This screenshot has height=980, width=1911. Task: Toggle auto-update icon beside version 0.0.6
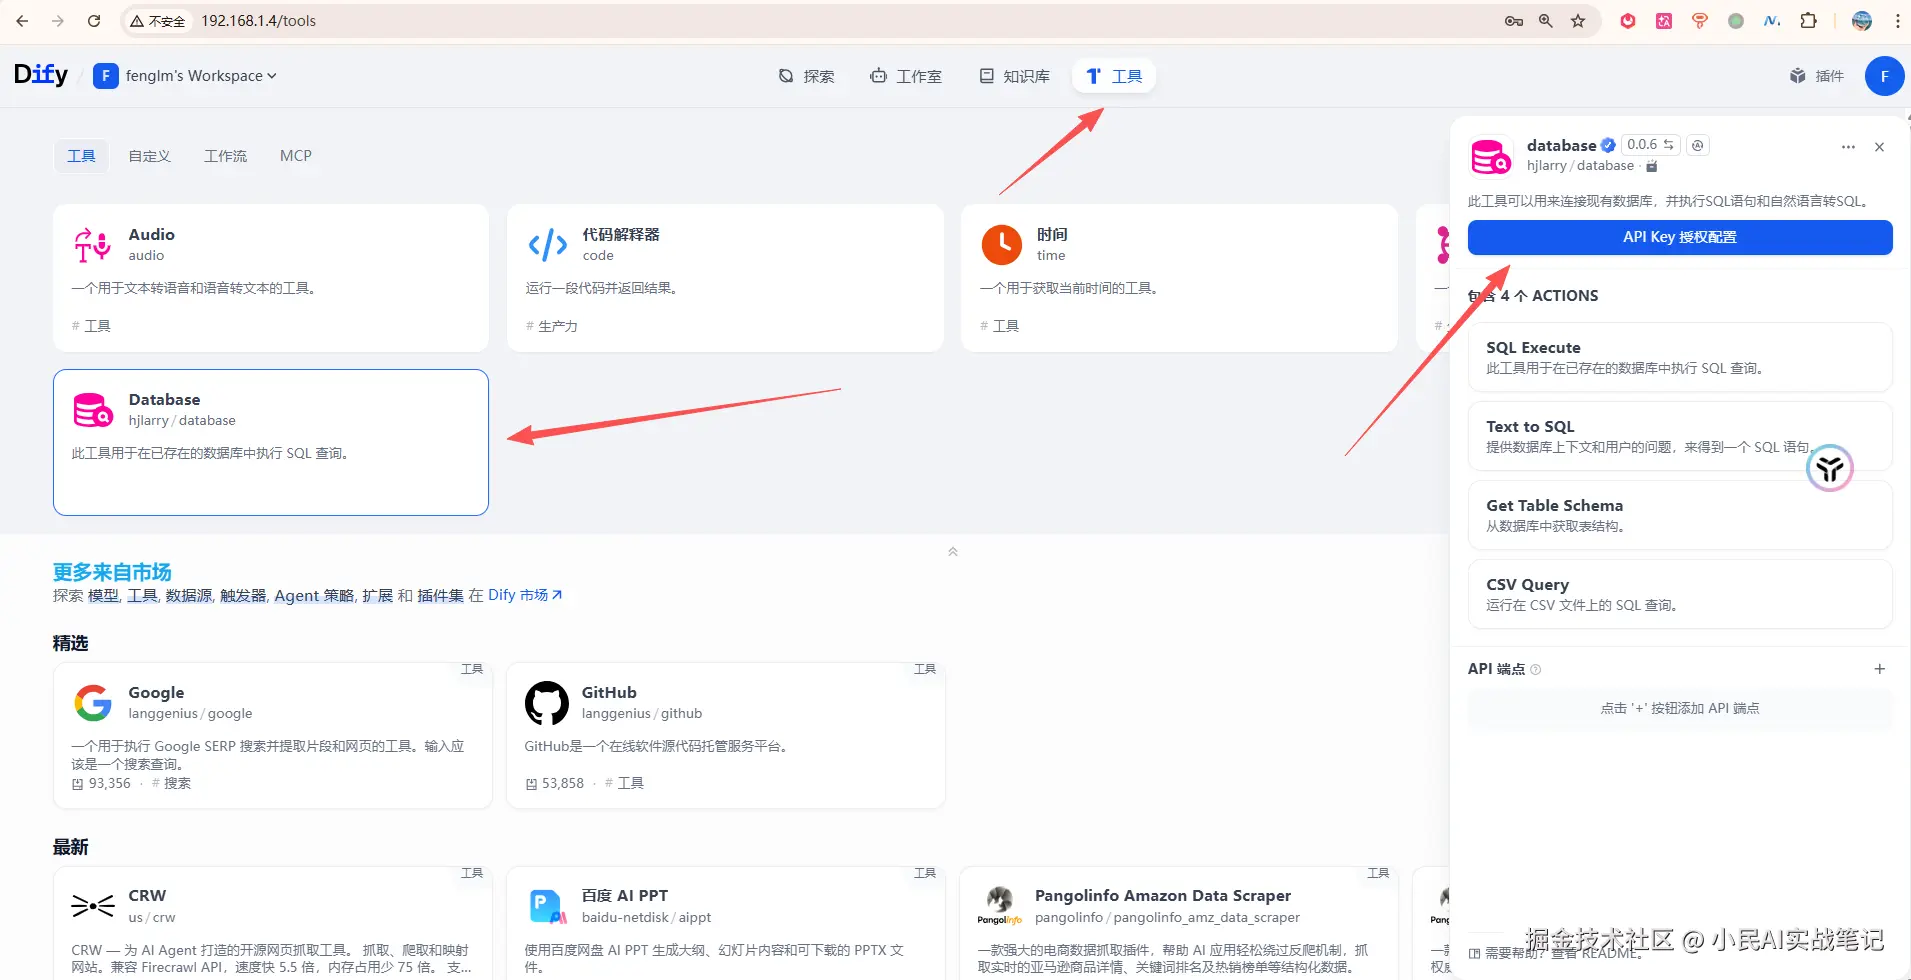coord(1698,145)
